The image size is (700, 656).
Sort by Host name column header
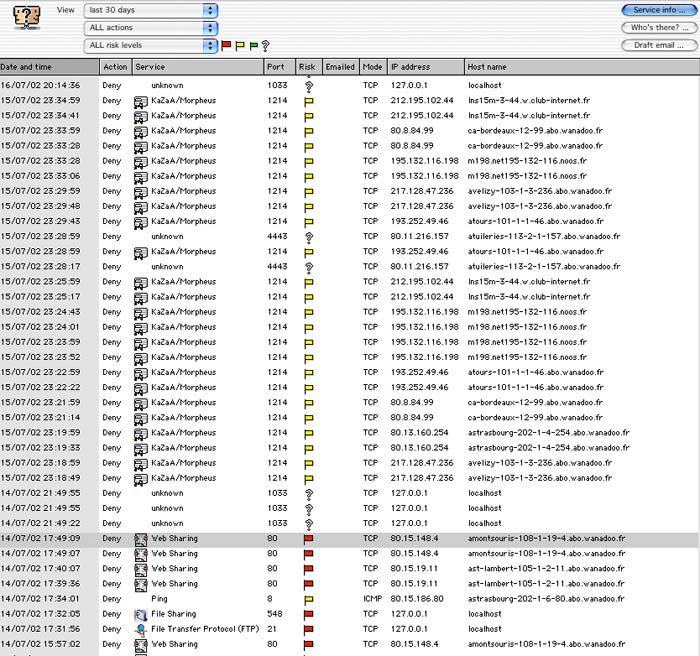[582, 67]
